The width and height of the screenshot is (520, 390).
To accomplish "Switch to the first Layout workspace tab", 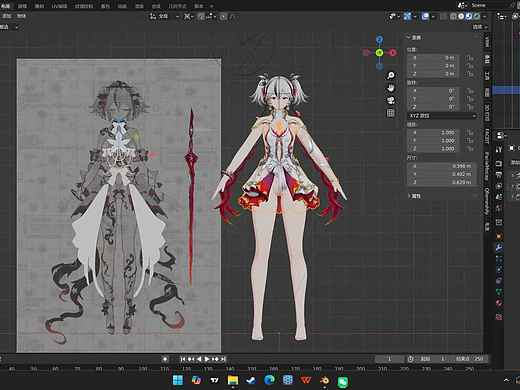I will tap(6, 6).
